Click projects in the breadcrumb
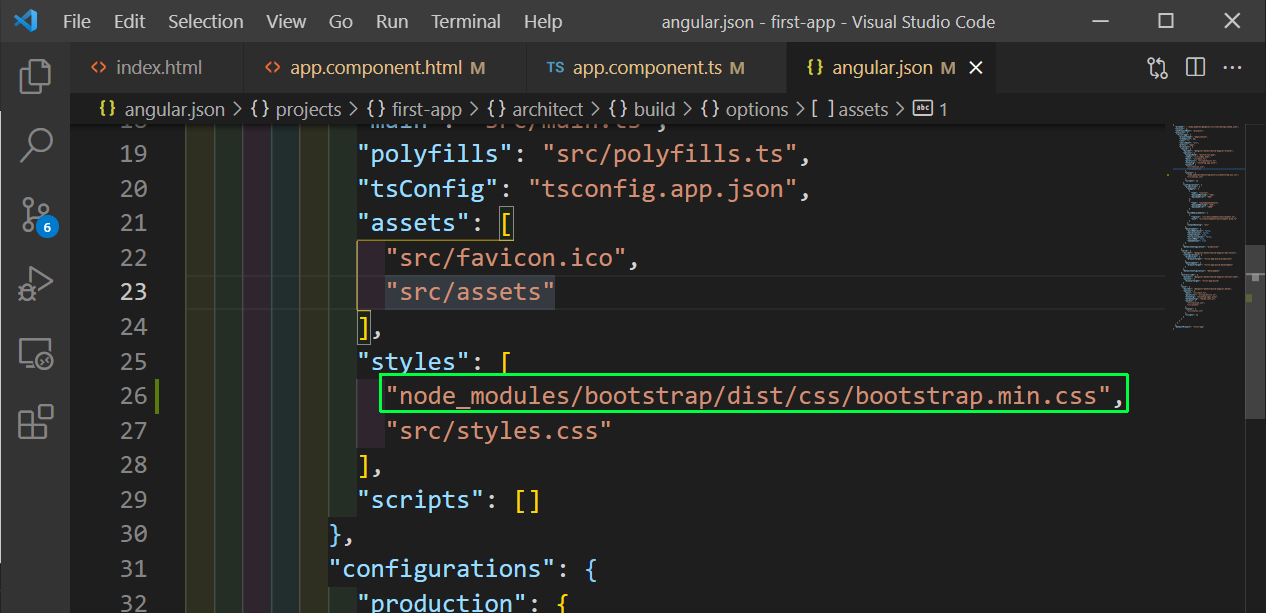This screenshot has height=613, width=1266. coord(296,109)
